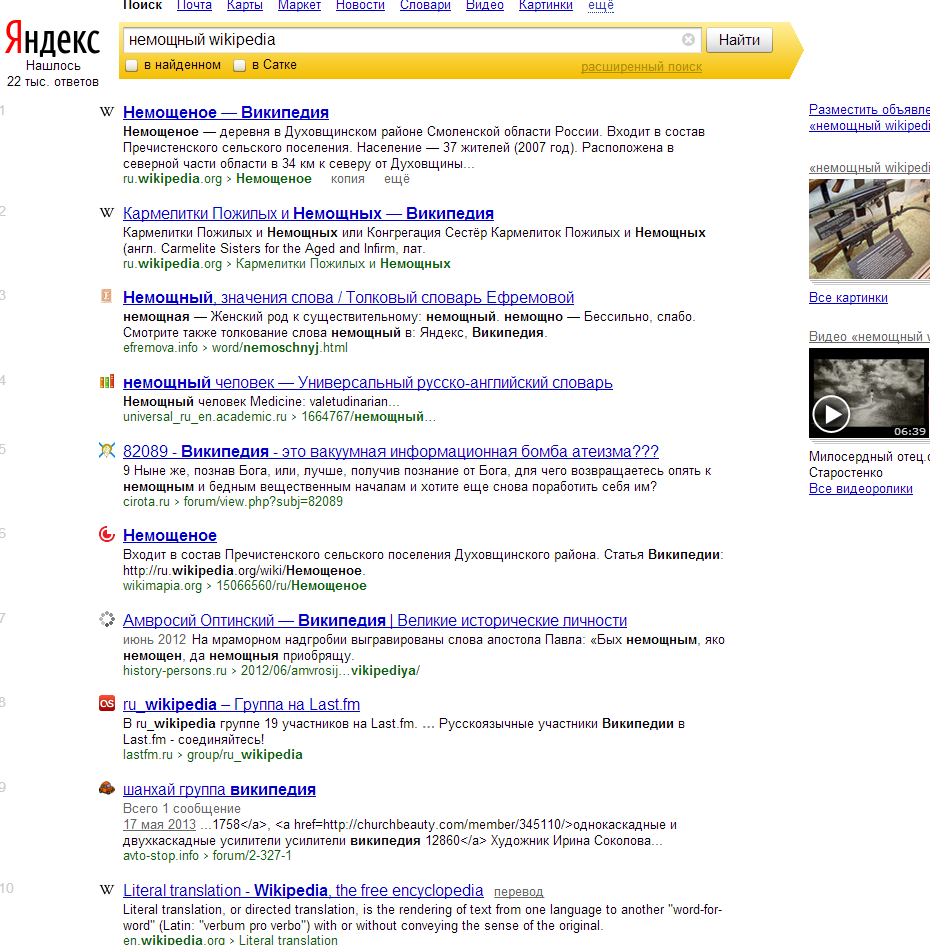Viewport: 930px width, 945px height.
Task: Open the '82089 - Википедия' forum result
Action: tap(391, 451)
